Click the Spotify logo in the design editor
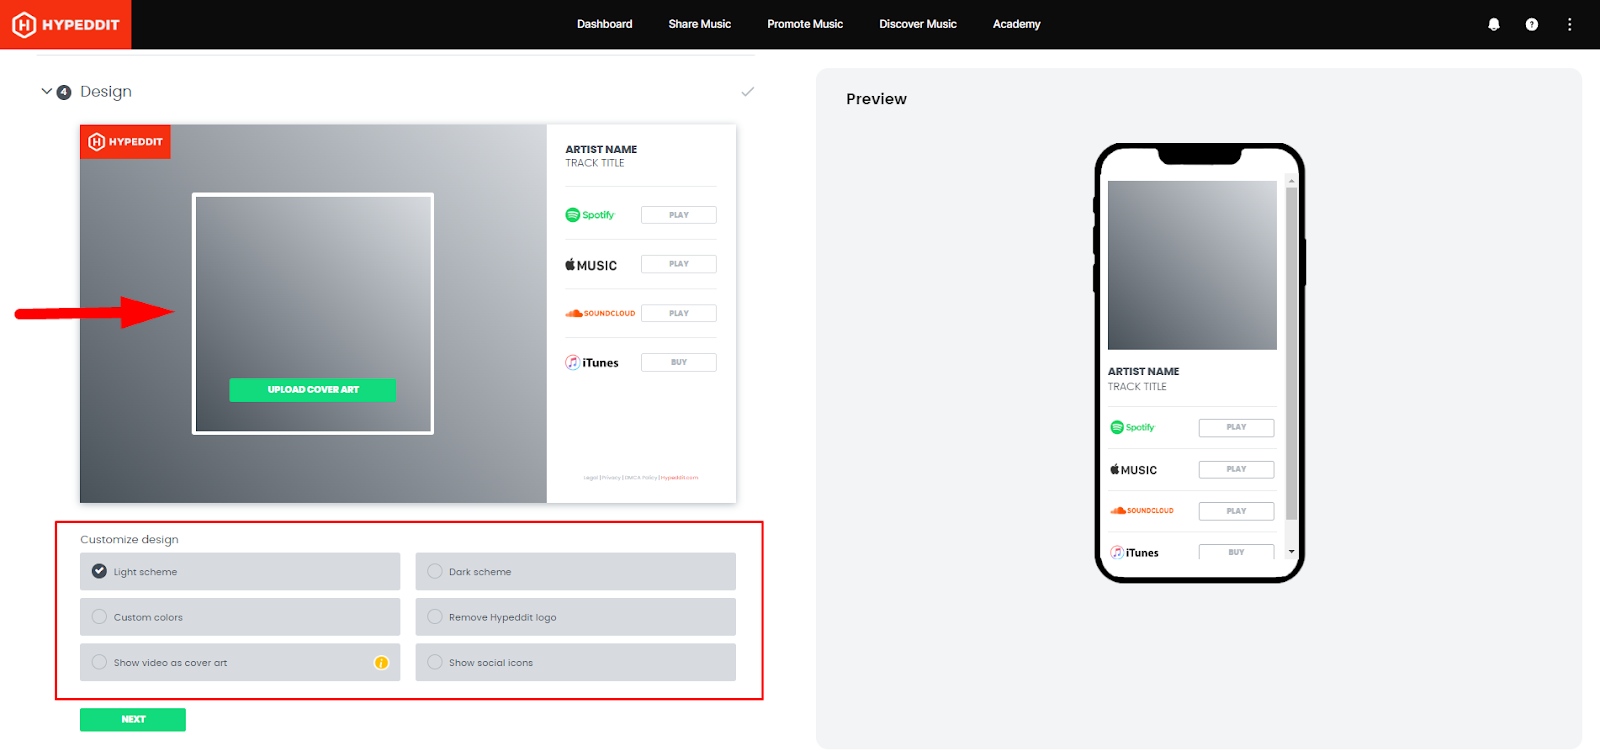 click(590, 215)
